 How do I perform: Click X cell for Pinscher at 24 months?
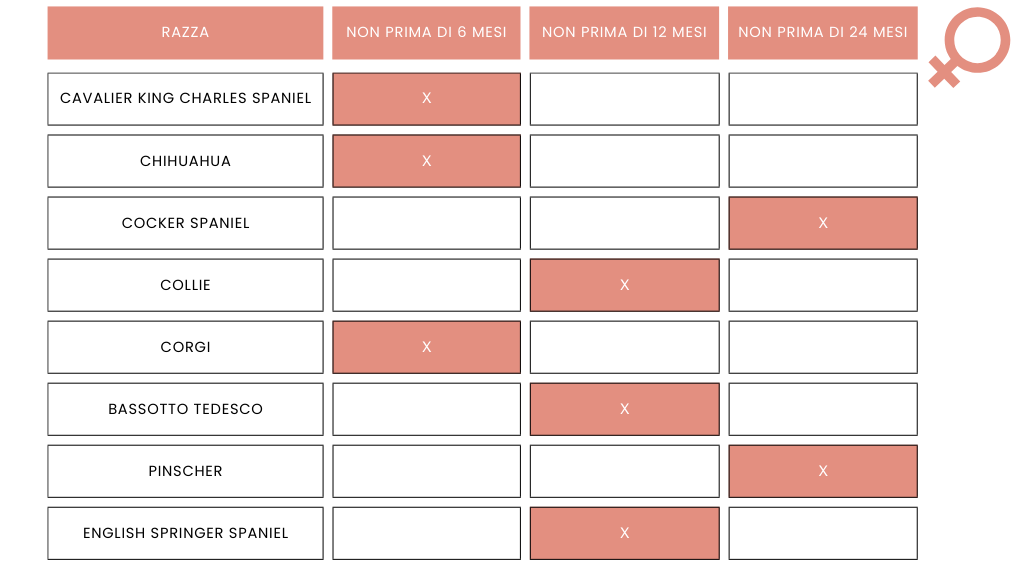[x=822, y=470]
